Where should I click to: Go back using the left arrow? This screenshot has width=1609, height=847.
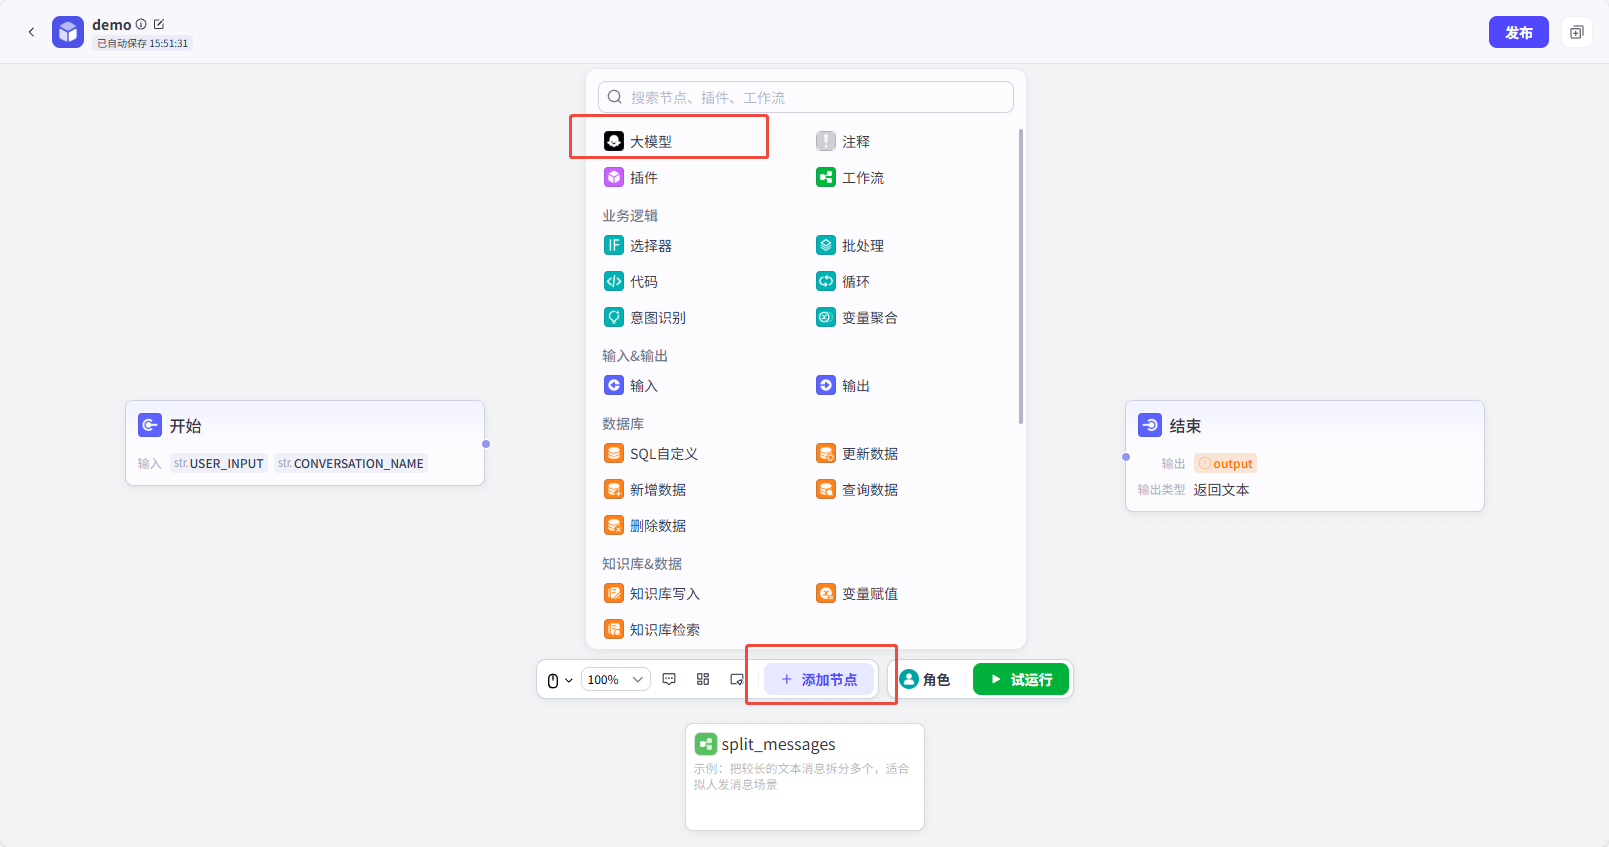[31, 32]
